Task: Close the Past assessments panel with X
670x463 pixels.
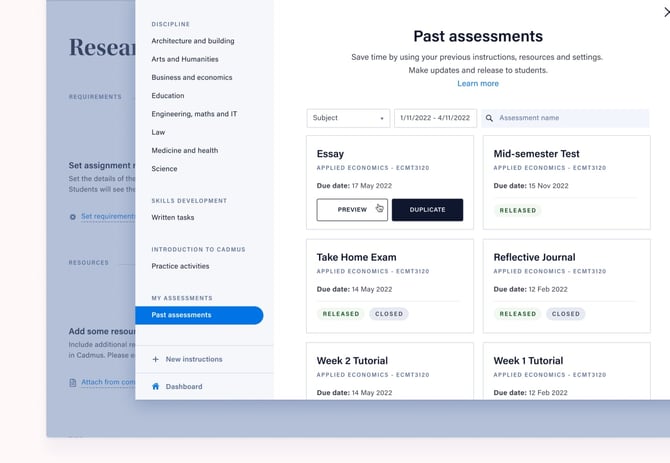Action: pyautogui.click(x=667, y=12)
